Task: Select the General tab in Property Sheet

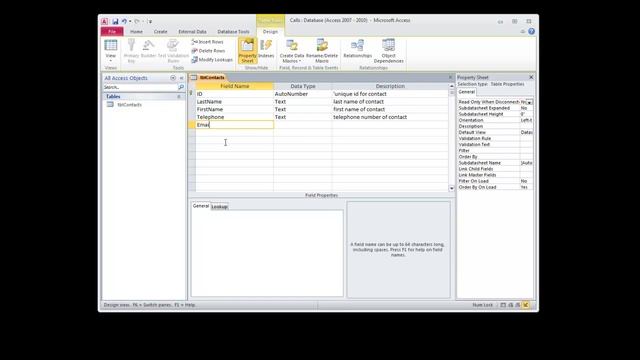Action: (467, 92)
